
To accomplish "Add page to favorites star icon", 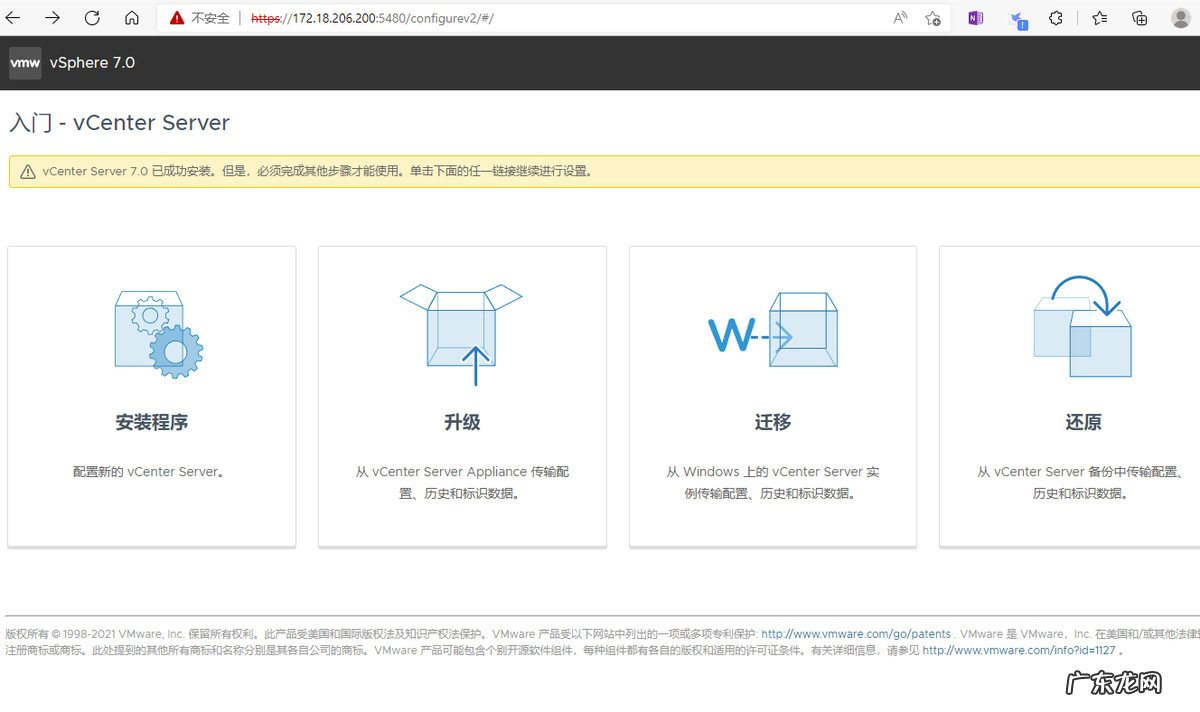I will (x=932, y=18).
